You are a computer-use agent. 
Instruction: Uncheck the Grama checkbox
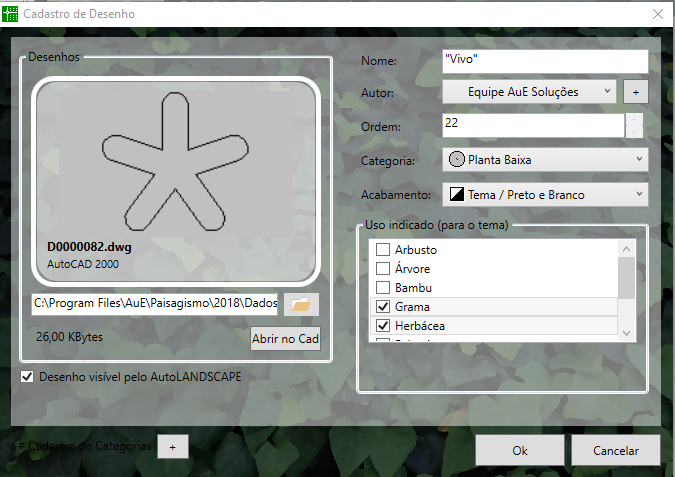(382, 307)
